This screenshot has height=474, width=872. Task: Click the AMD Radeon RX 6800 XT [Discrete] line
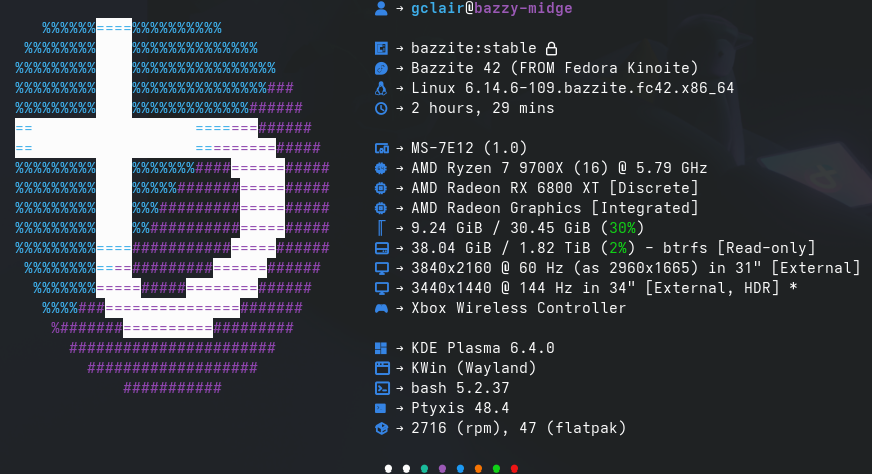(x=554, y=188)
